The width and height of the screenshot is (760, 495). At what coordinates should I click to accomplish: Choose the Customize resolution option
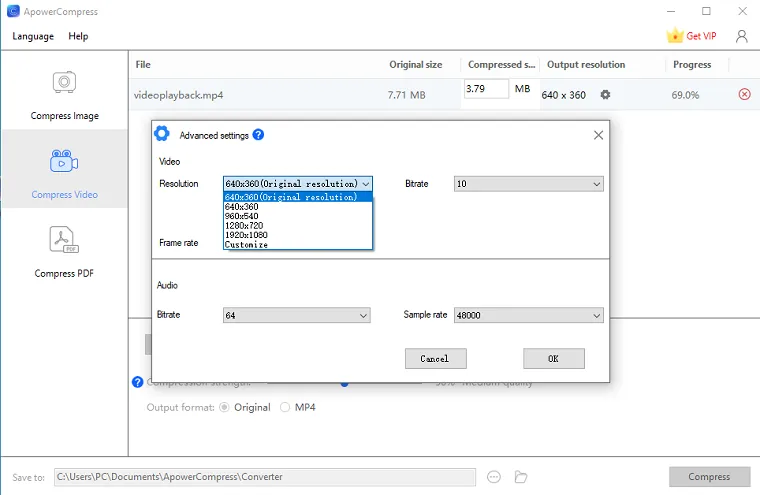coord(298,244)
